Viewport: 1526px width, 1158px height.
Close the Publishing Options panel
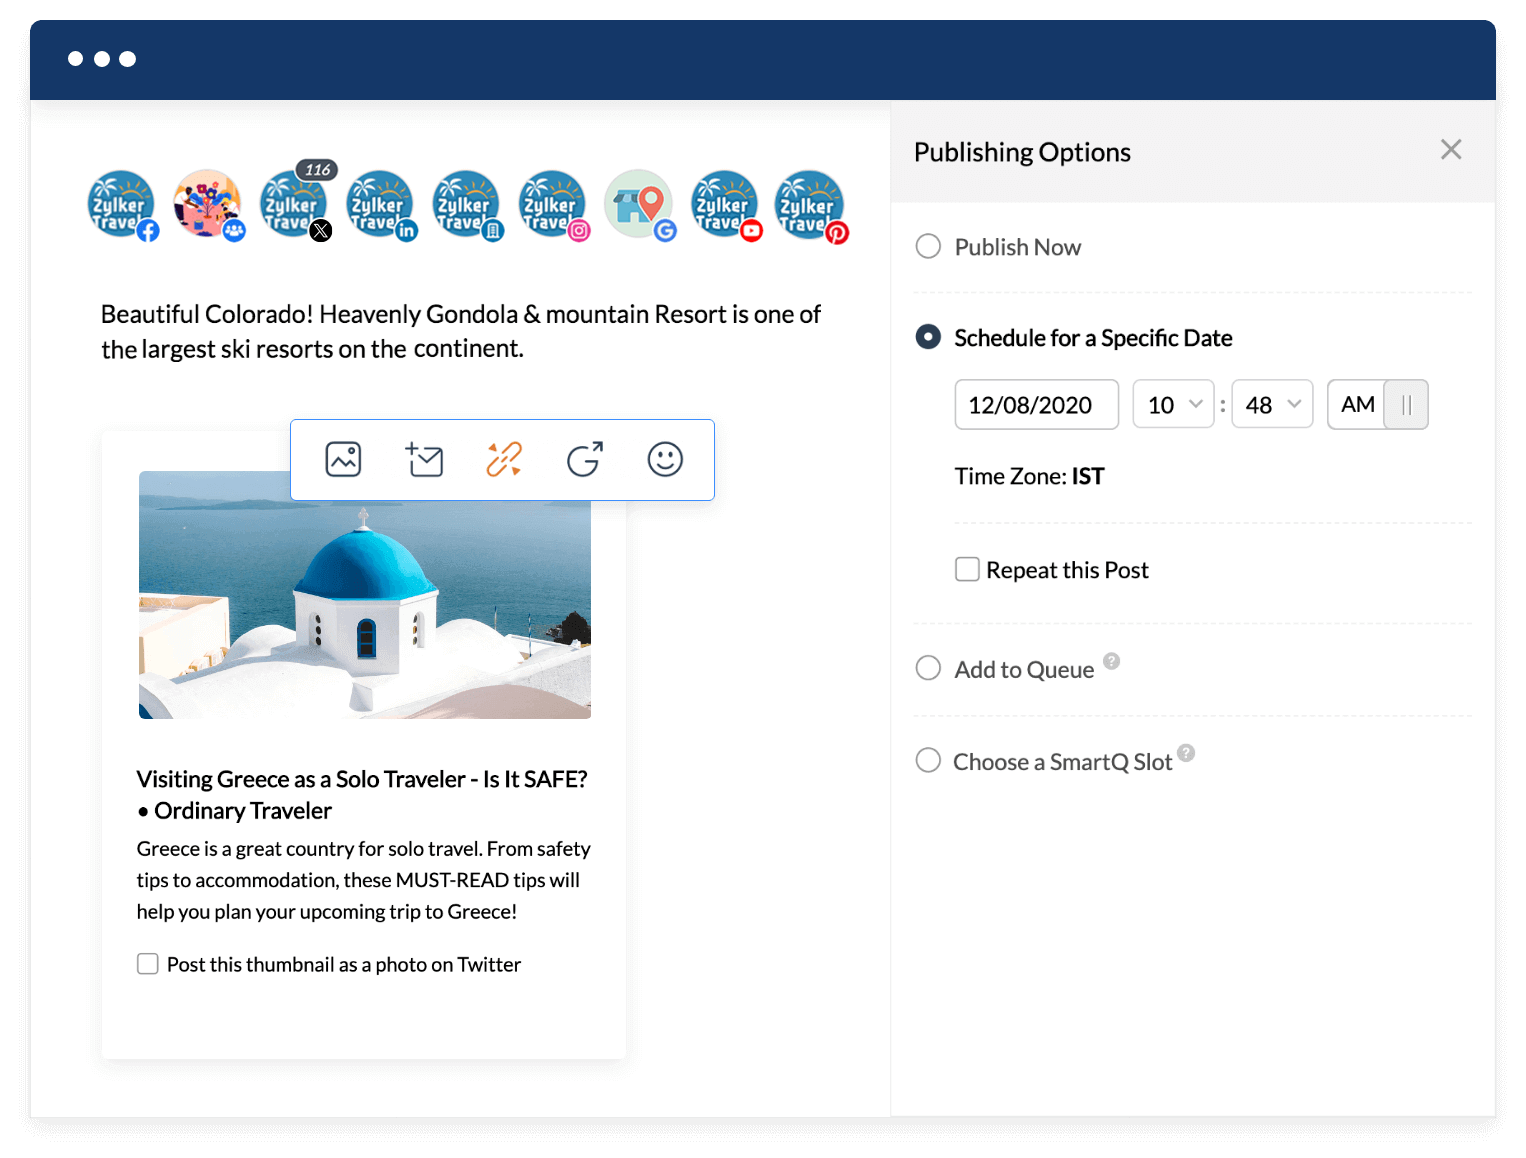(1451, 149)
